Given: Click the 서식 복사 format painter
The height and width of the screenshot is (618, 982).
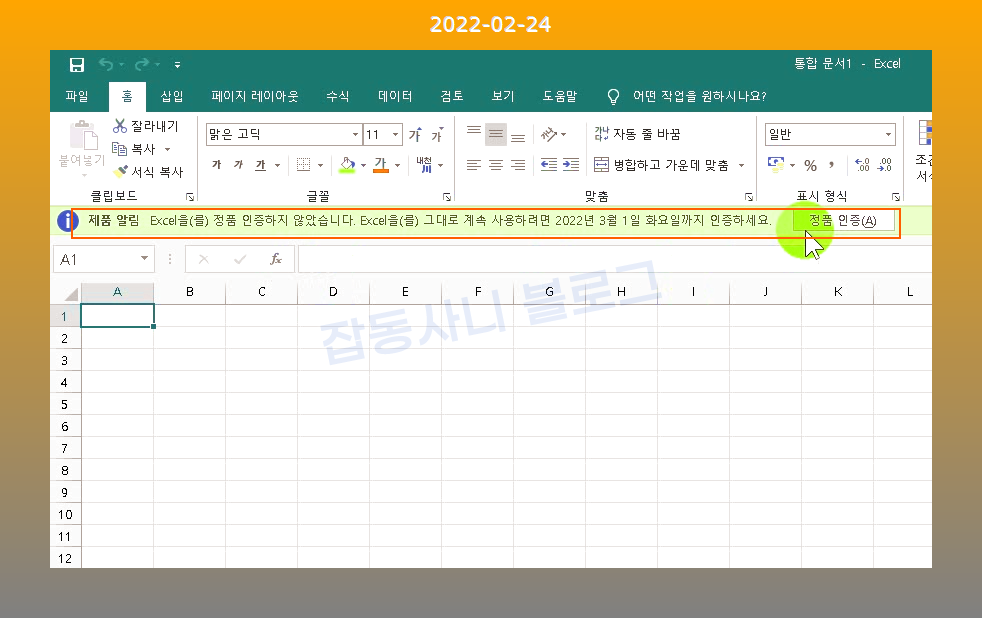Looking at the screenshot, I should 148,172.
